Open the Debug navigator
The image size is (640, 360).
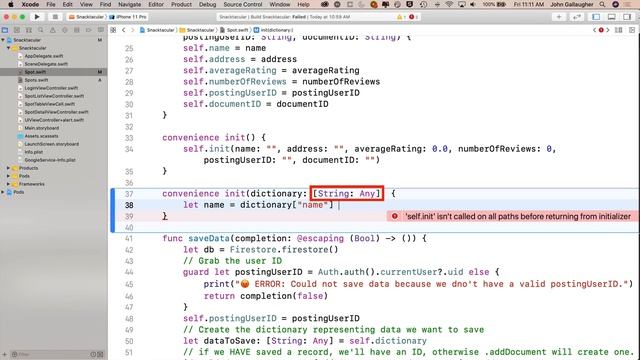coord(76,30)
